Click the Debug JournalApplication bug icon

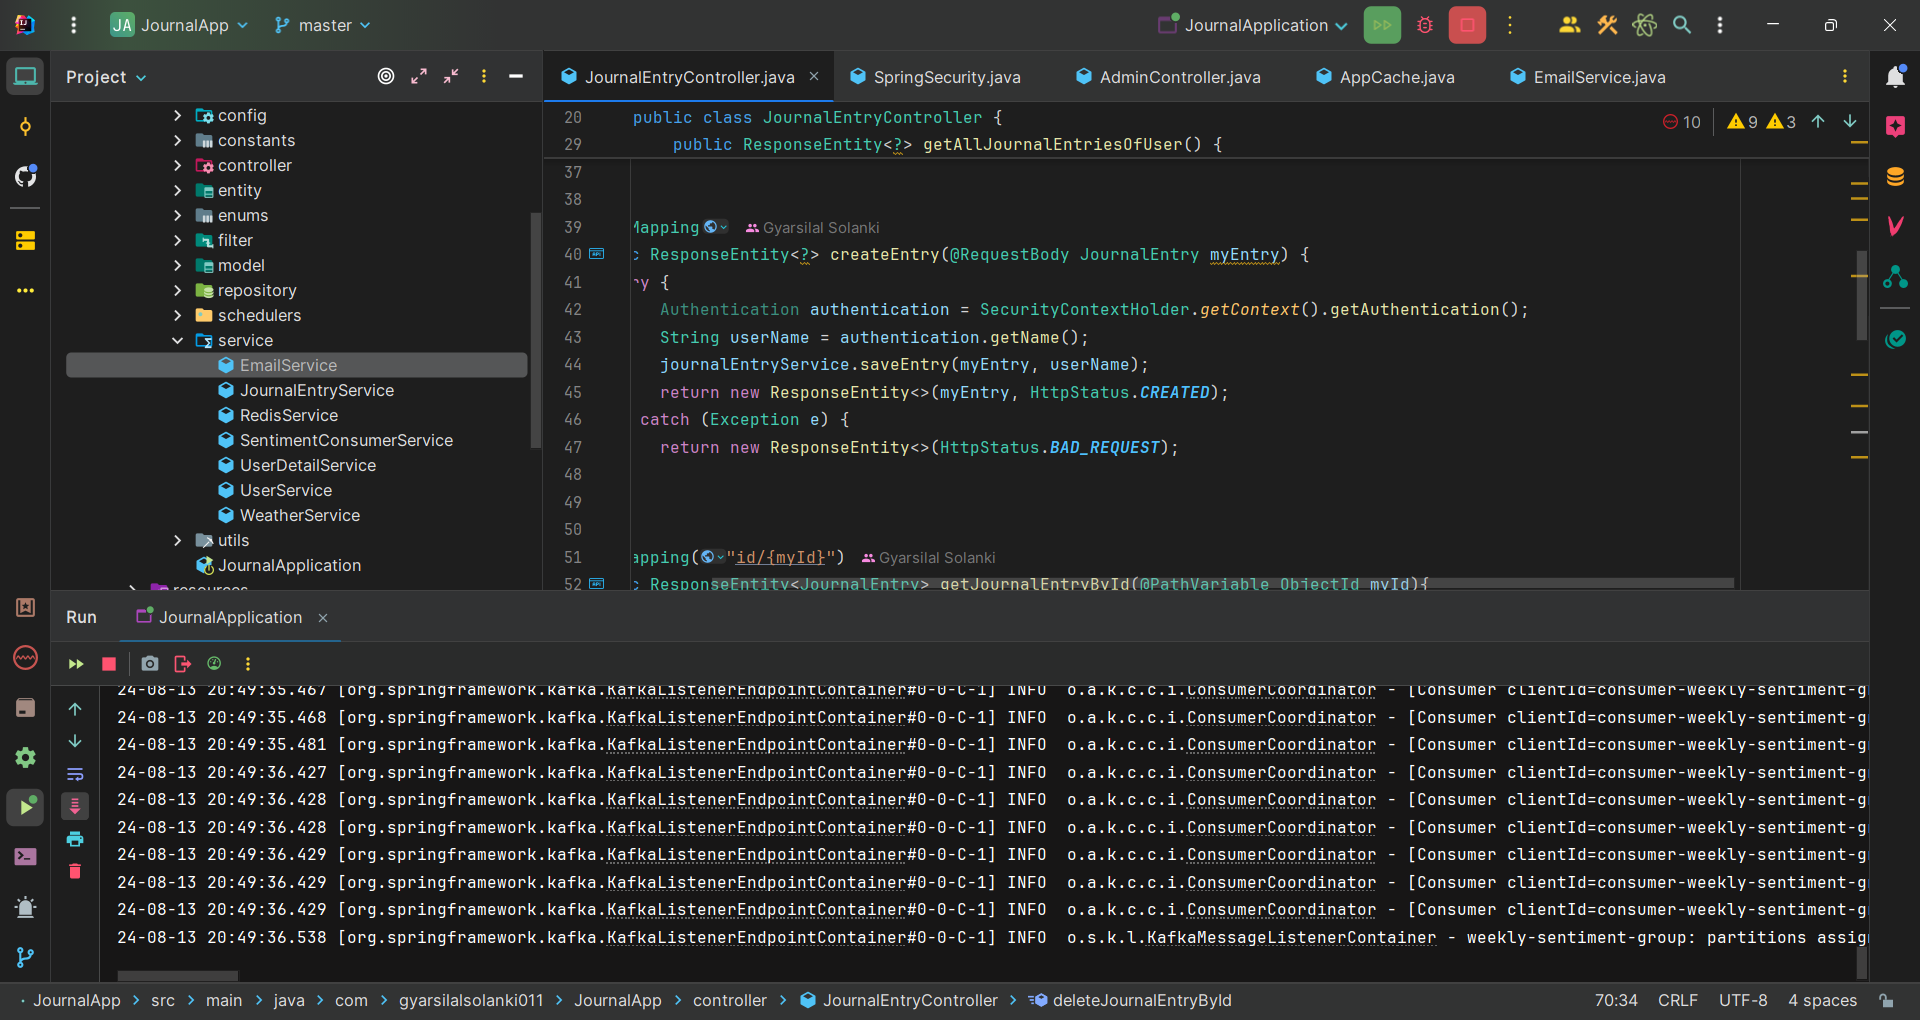pyautogui.click(x=1425, y=25)
